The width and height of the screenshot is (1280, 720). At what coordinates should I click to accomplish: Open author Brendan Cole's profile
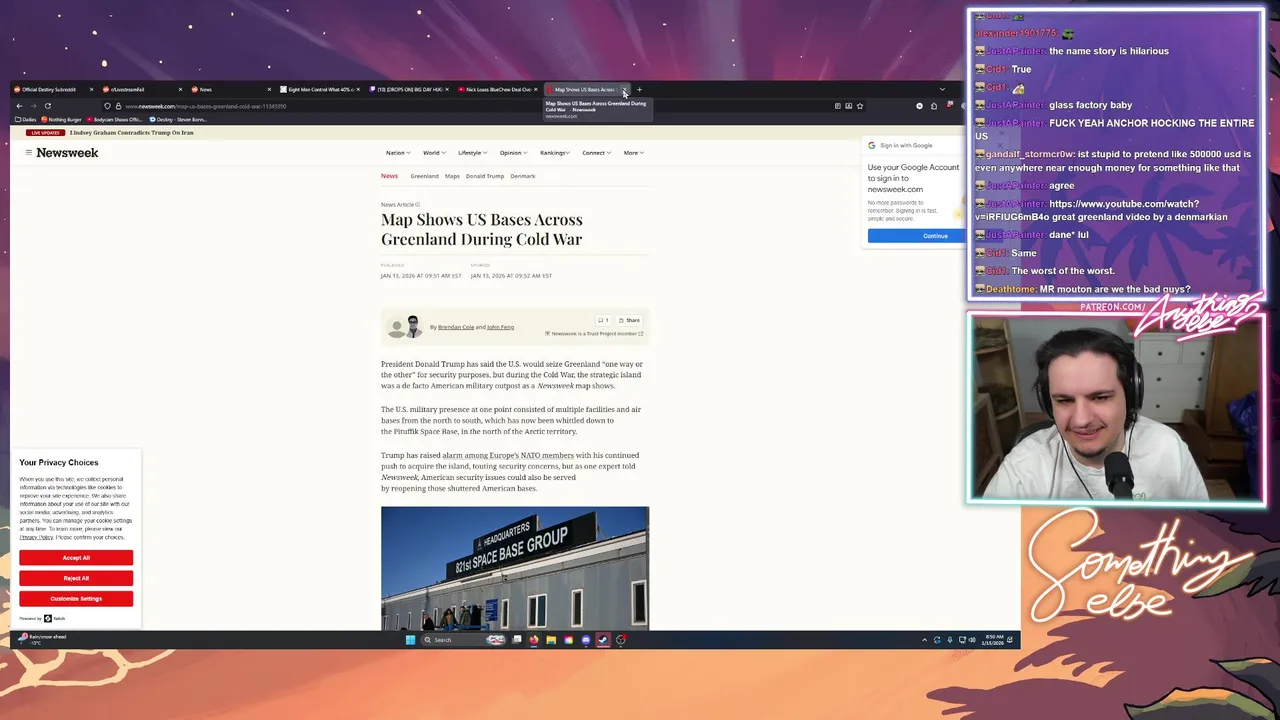click(x=456, y=327)
